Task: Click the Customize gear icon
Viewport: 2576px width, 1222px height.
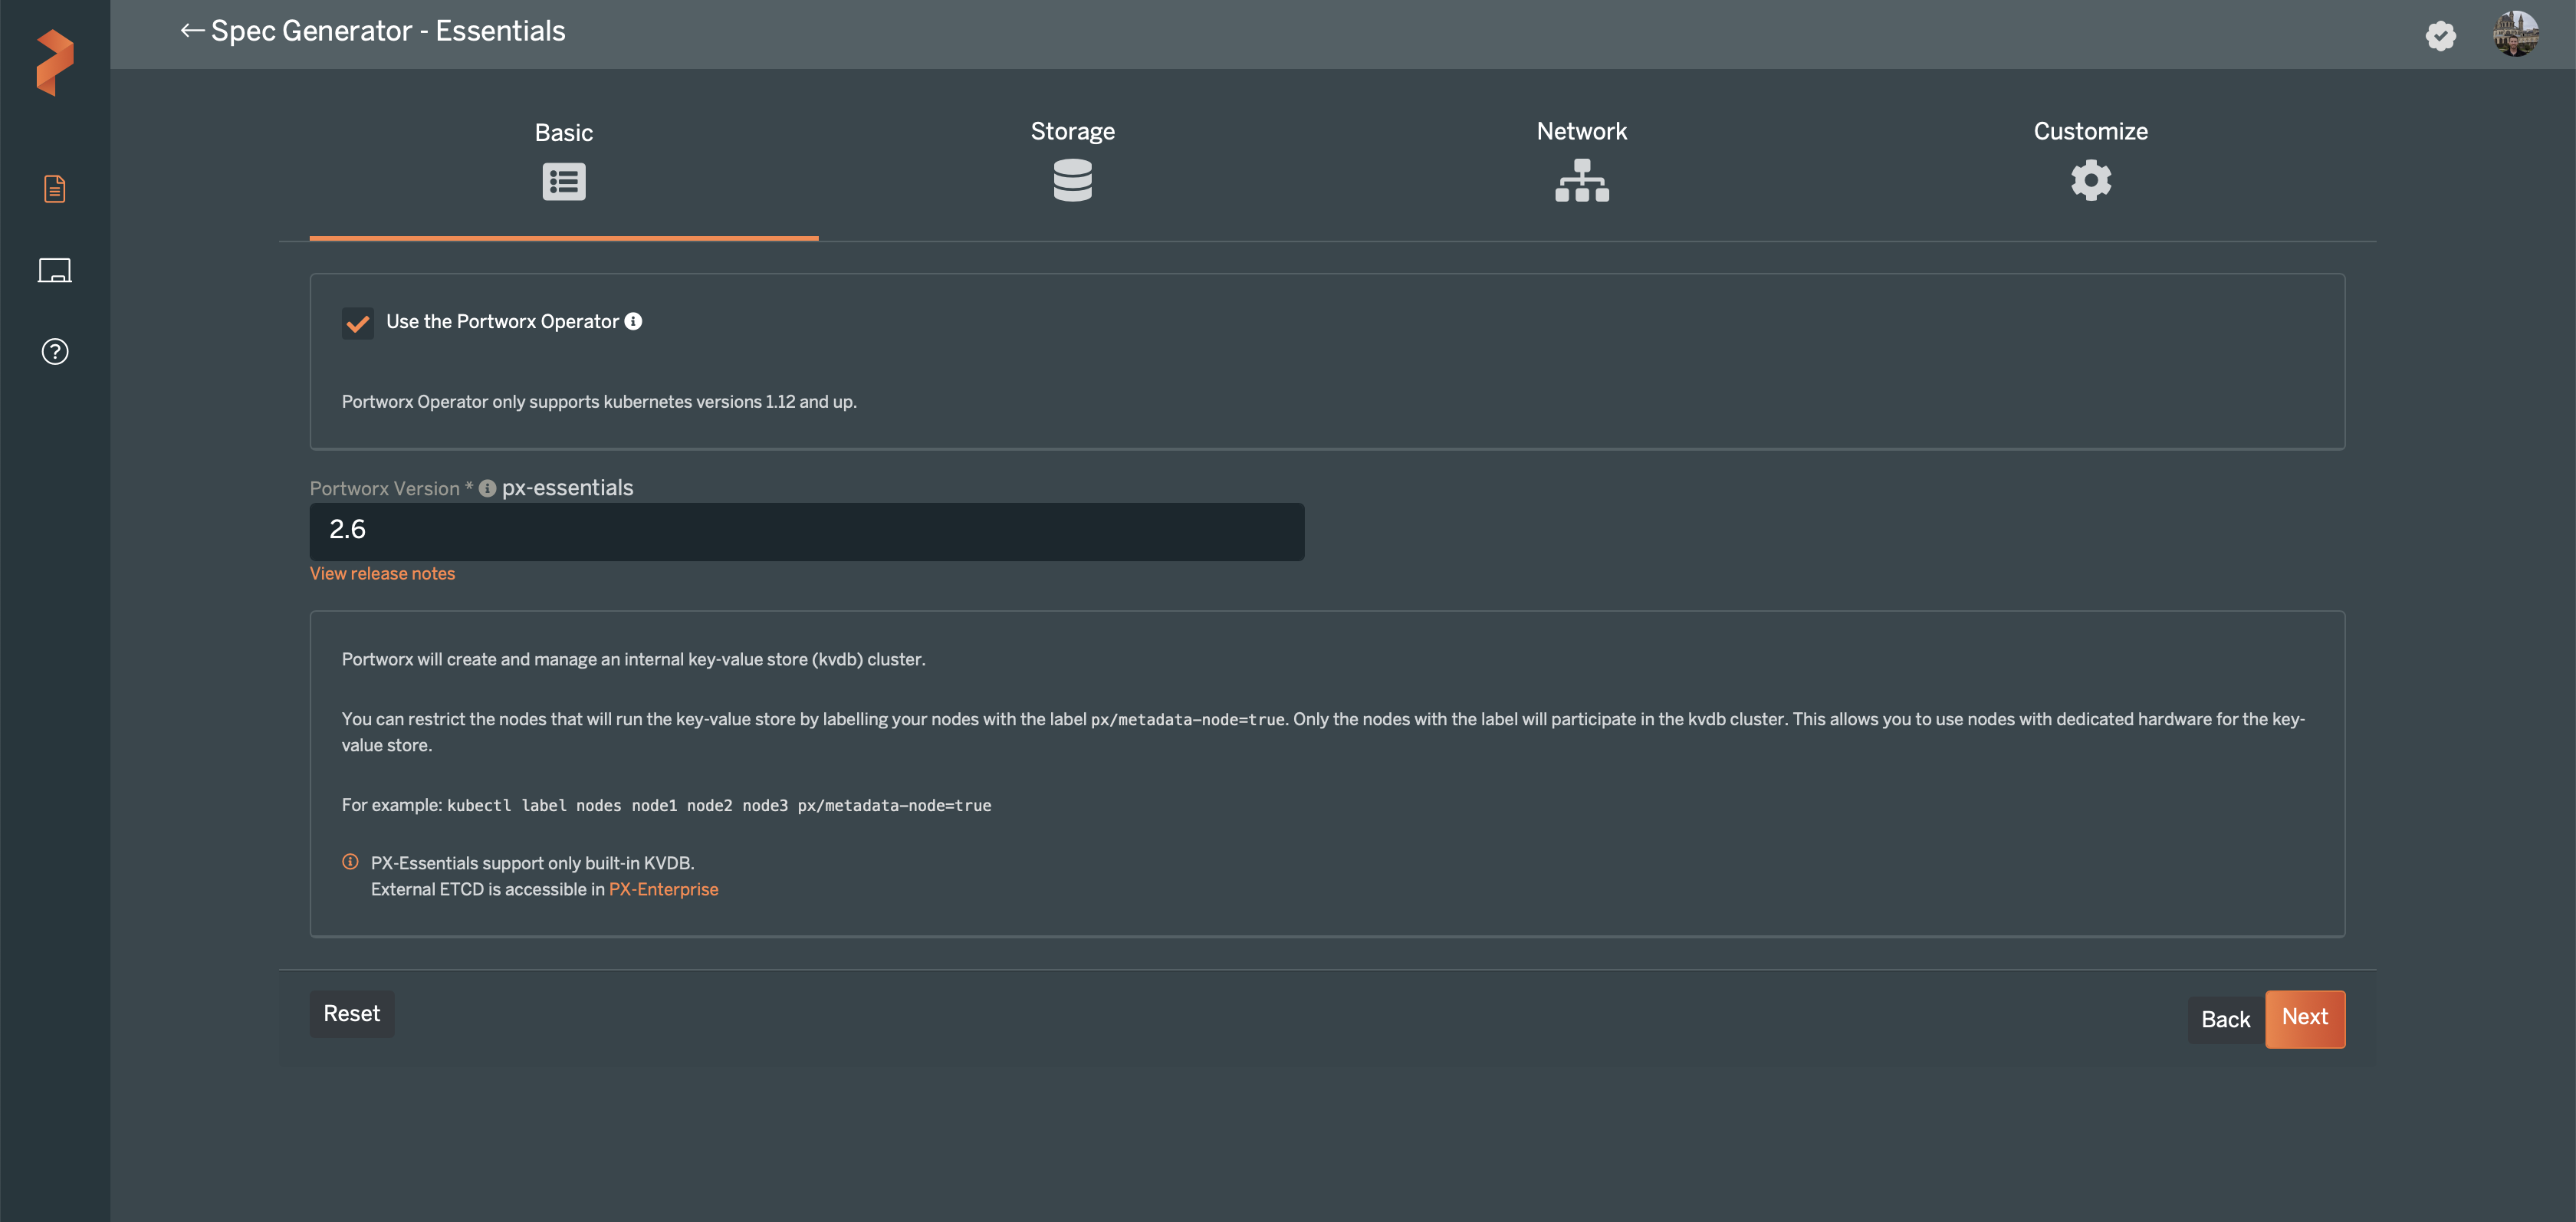Action: (2090, 181)
